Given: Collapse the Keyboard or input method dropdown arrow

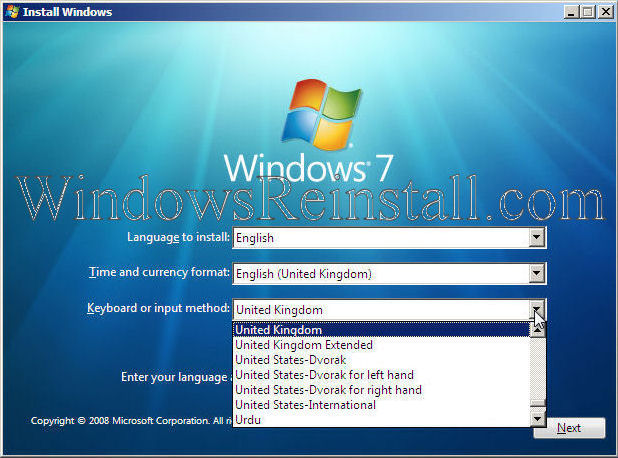Looking at the screenshot, I should [537, 309].
